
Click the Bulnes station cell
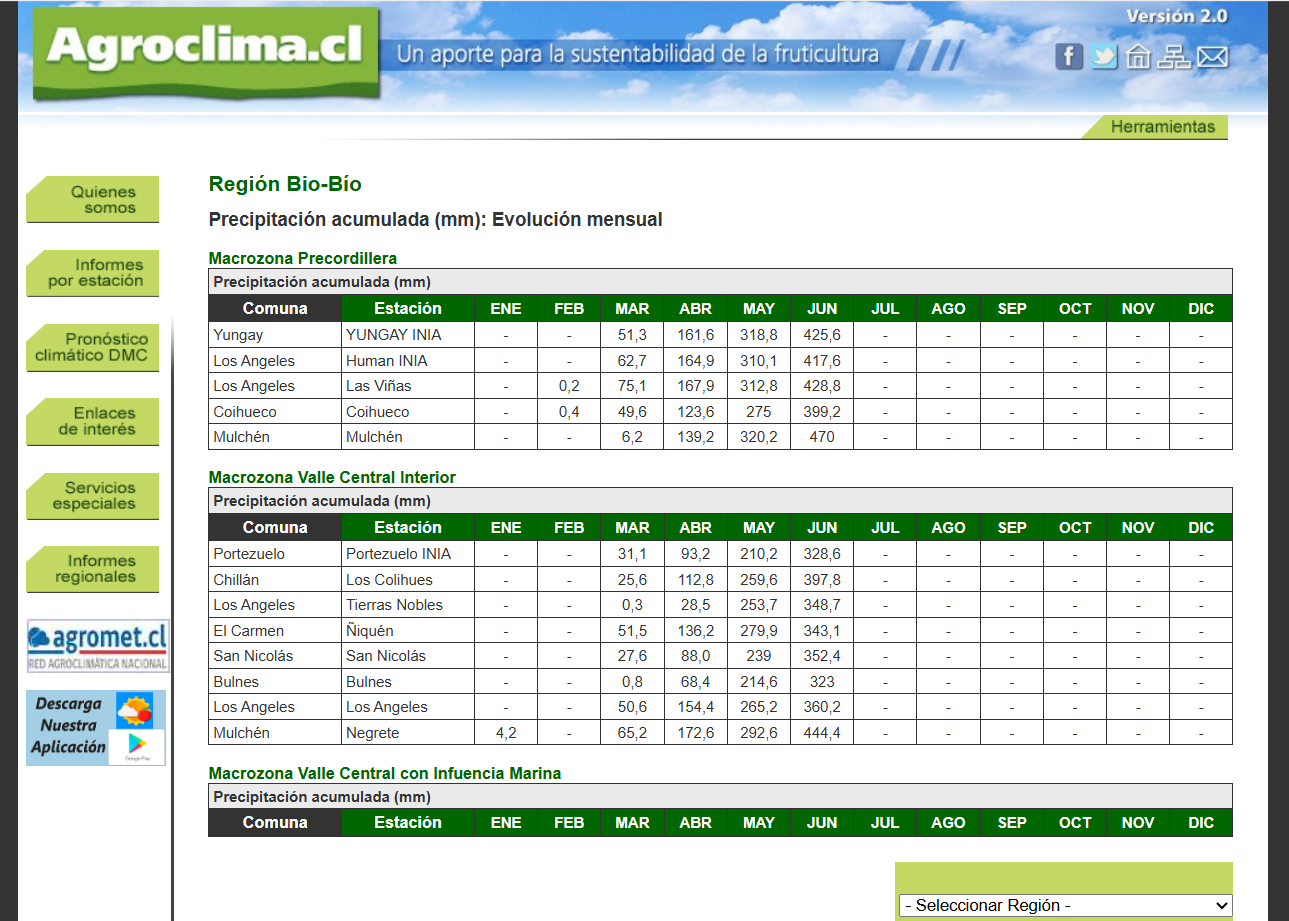pyautogui.click(x=408, y=682)
